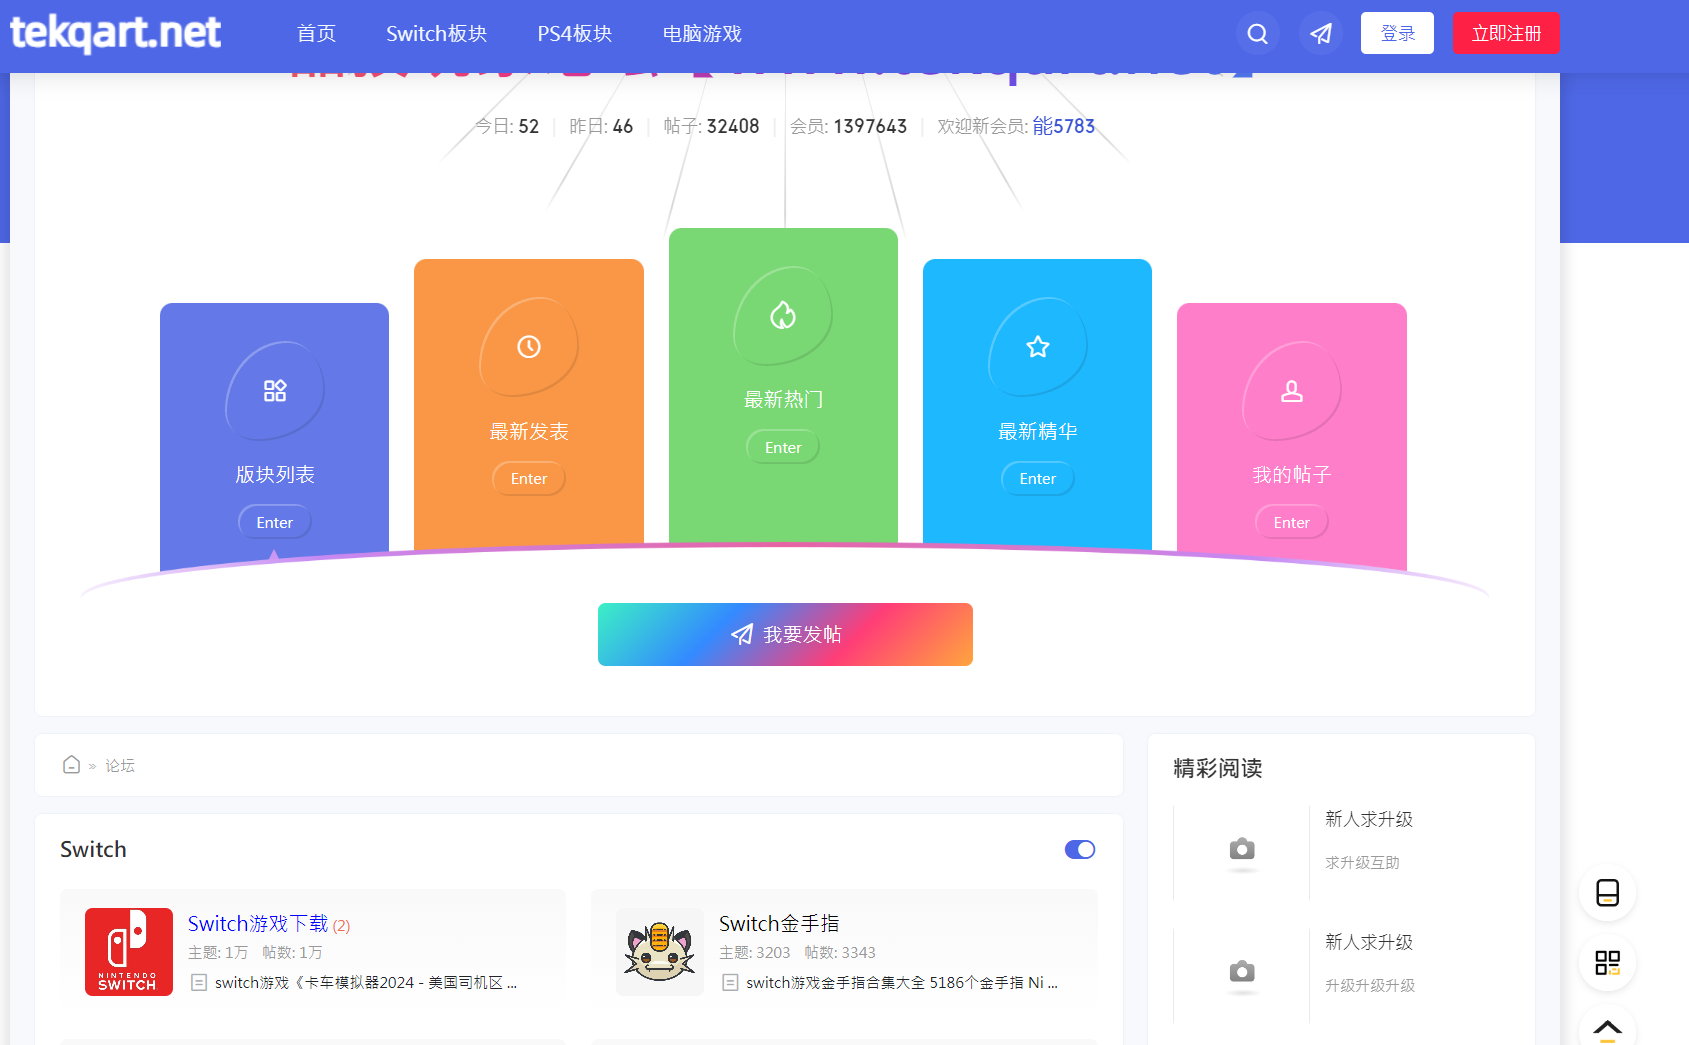
Task: Click the QR code floating icon
Action: tap(1607, 963)
